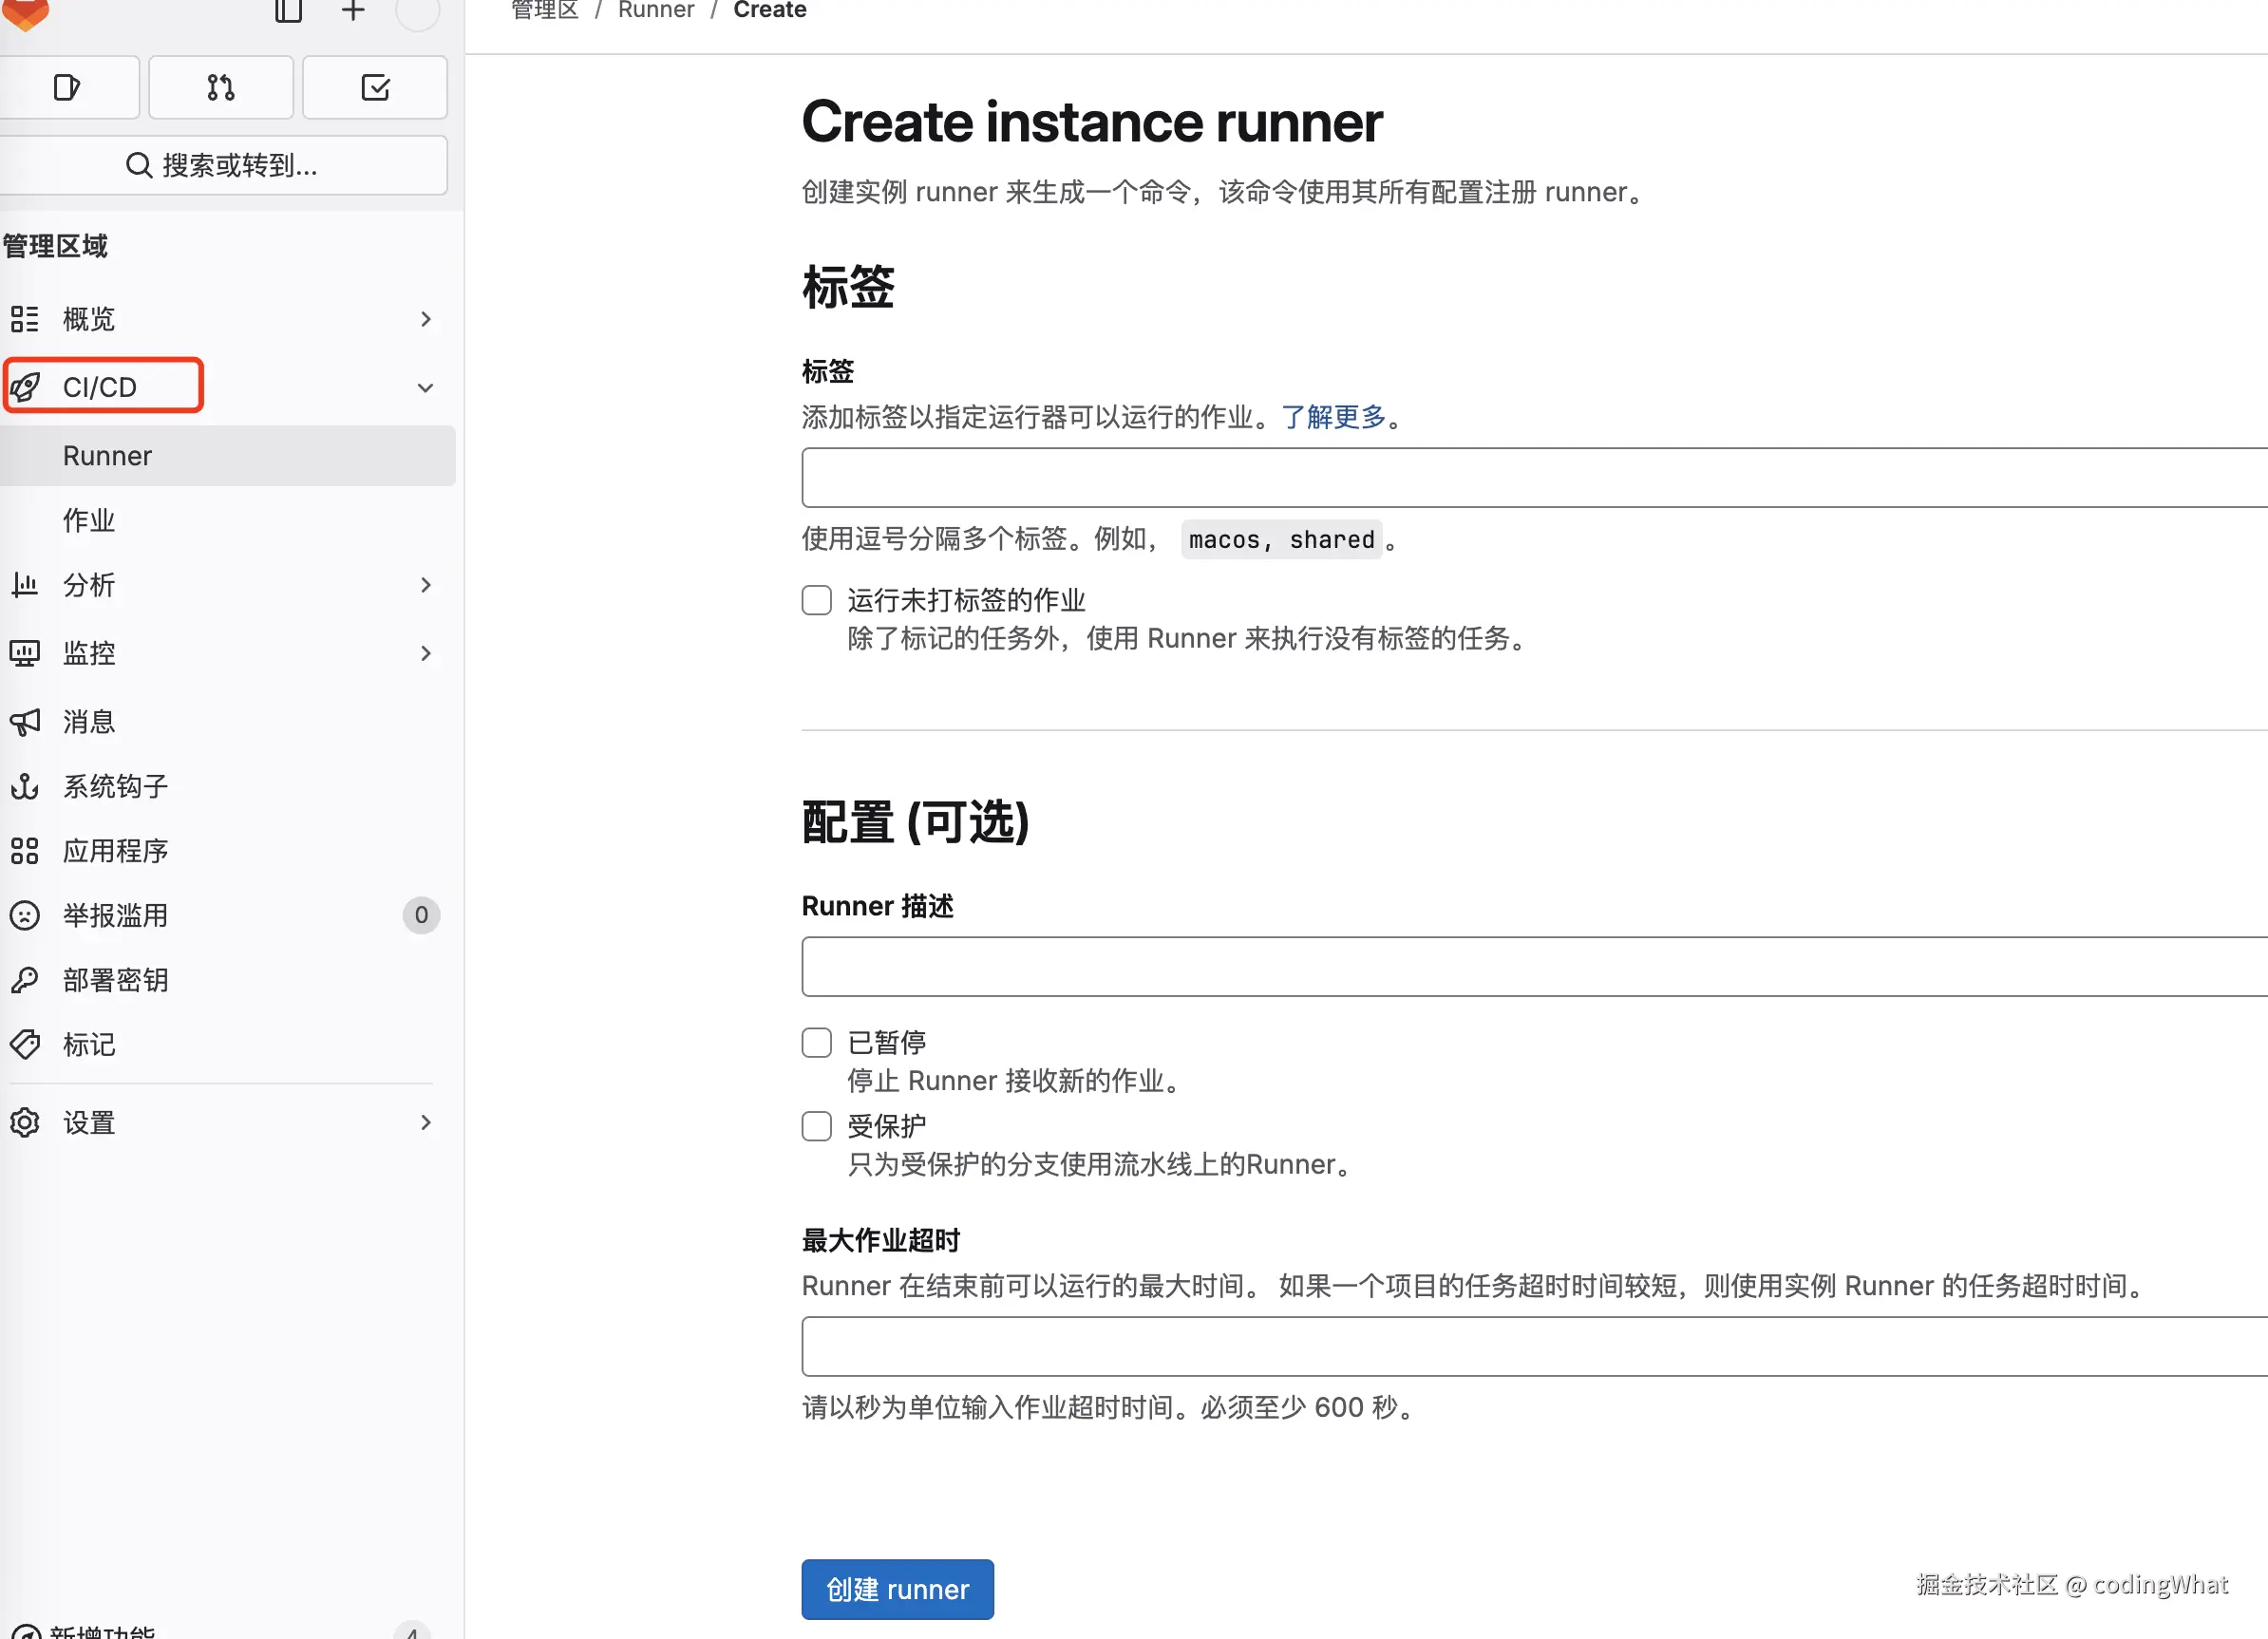Viewport: 2268px width, 1639px height.
Task: Expand the 设置 menu chevron
Action: [426, 1122]
